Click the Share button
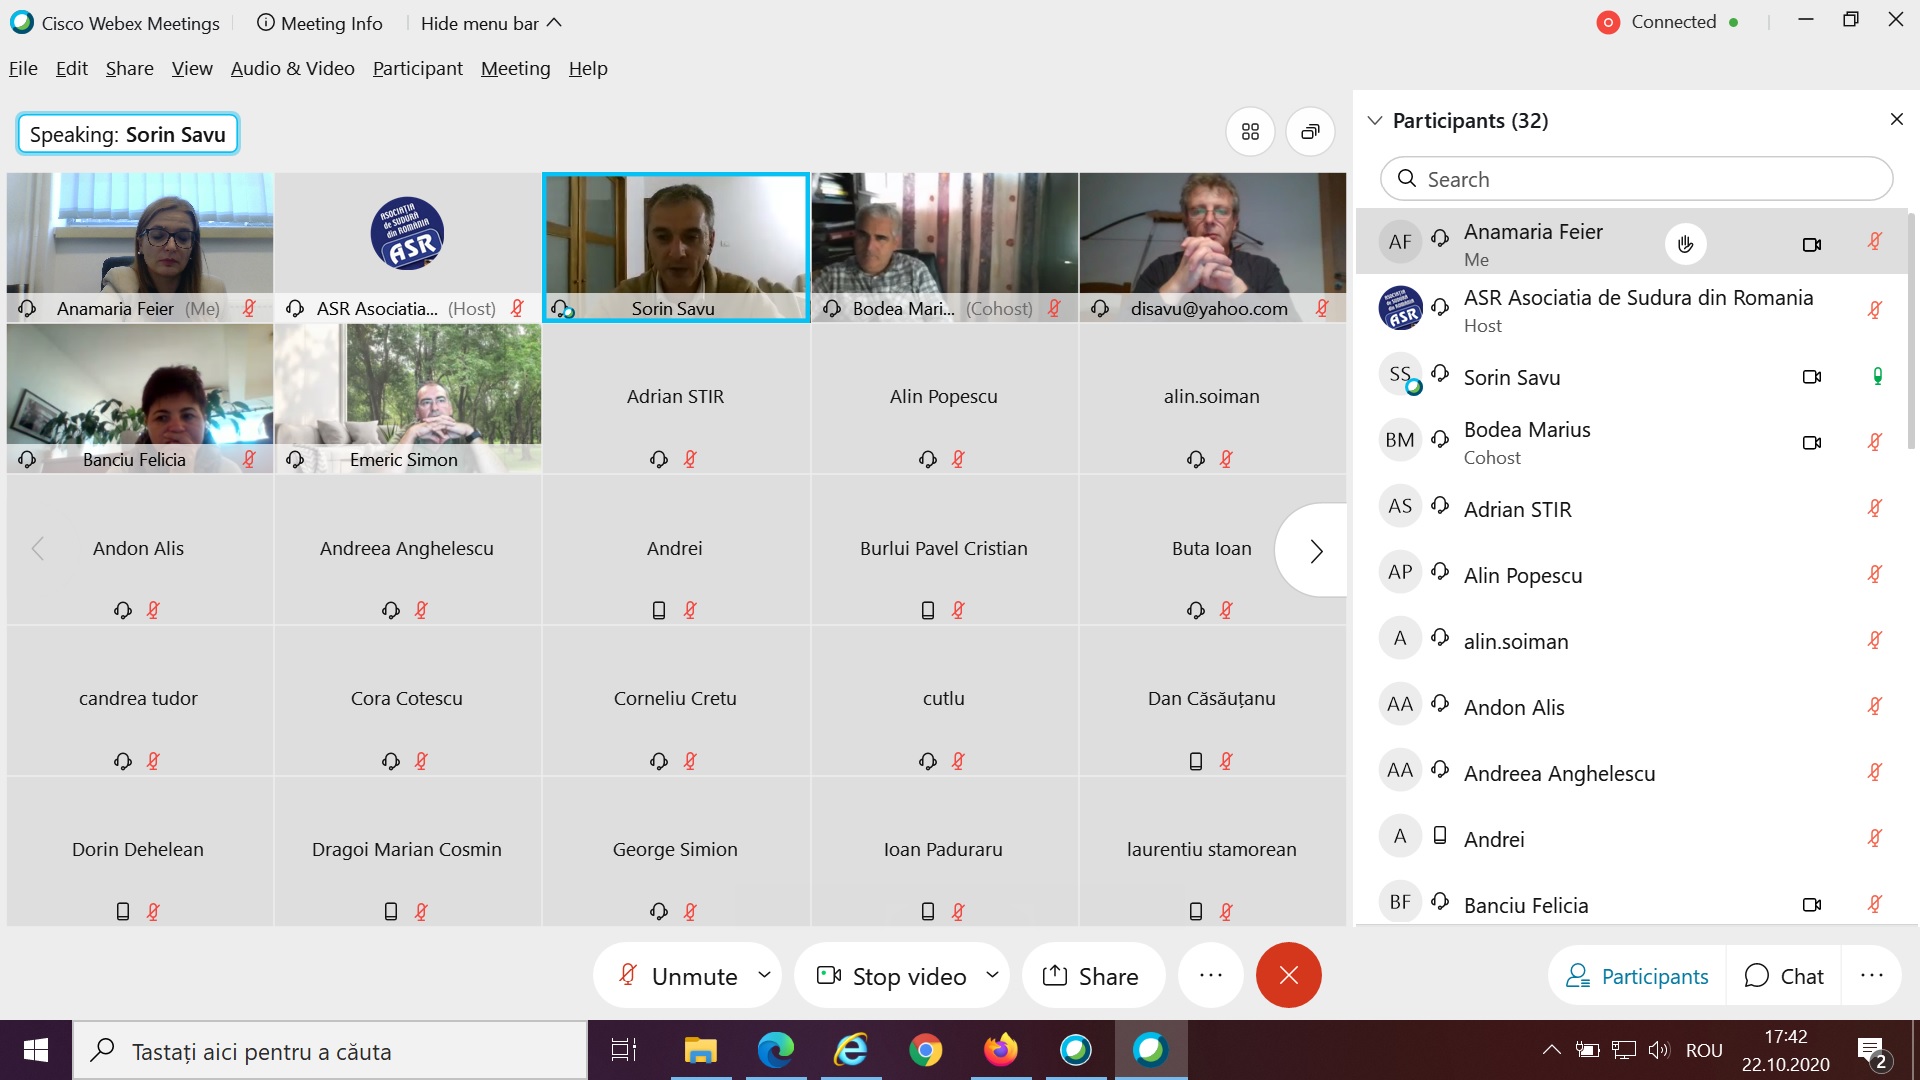Viewport: 1920px width, 1080px height. tap(1091, 975)
